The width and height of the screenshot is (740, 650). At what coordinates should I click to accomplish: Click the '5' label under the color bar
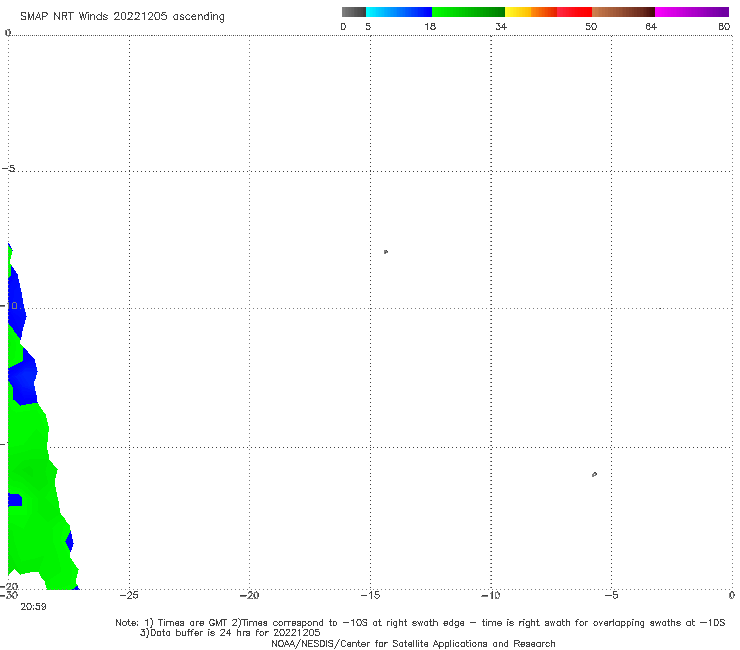pyautogui.click(x=368, y=27)
